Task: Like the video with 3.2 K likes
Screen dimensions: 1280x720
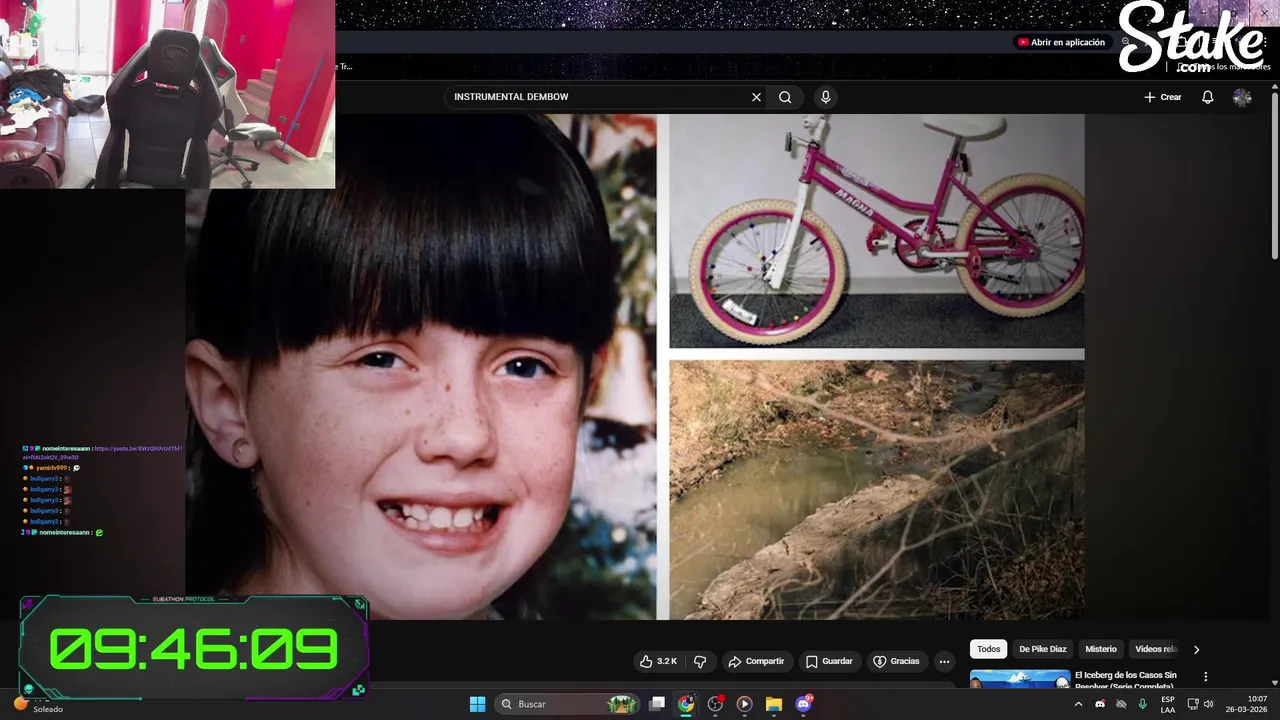Action: click(x=659, y=661)
